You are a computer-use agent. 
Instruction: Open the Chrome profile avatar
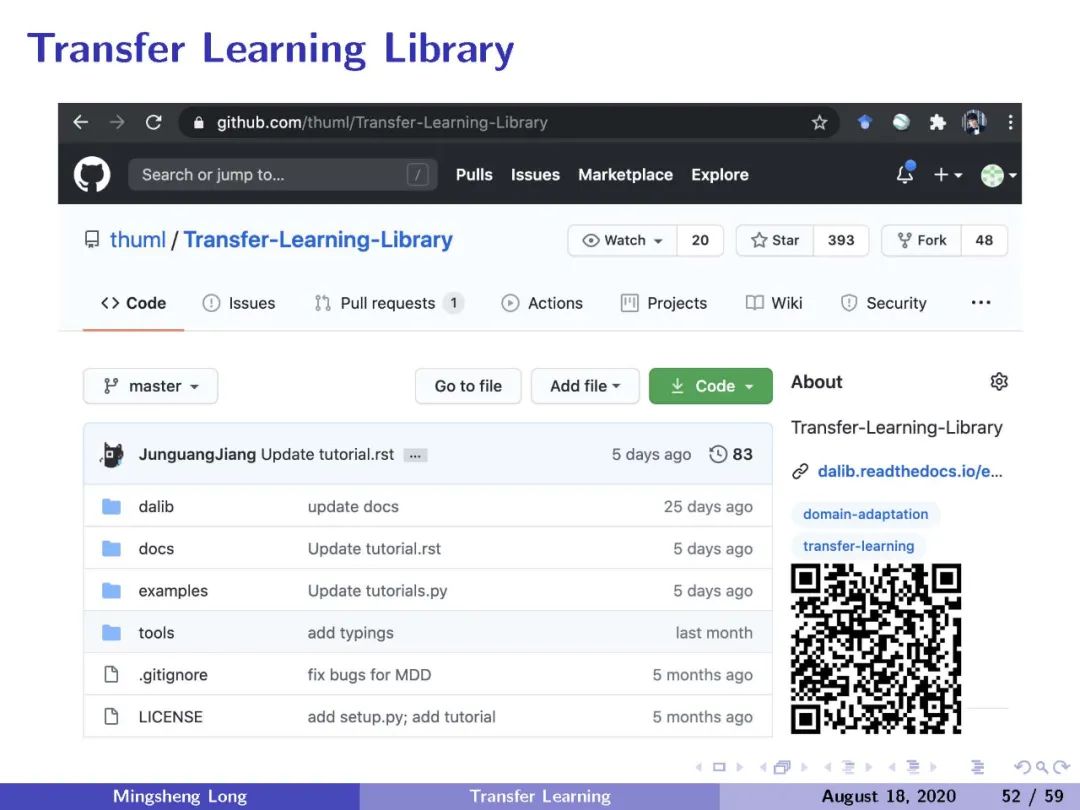pyautogui.click(x=974, y=123)
